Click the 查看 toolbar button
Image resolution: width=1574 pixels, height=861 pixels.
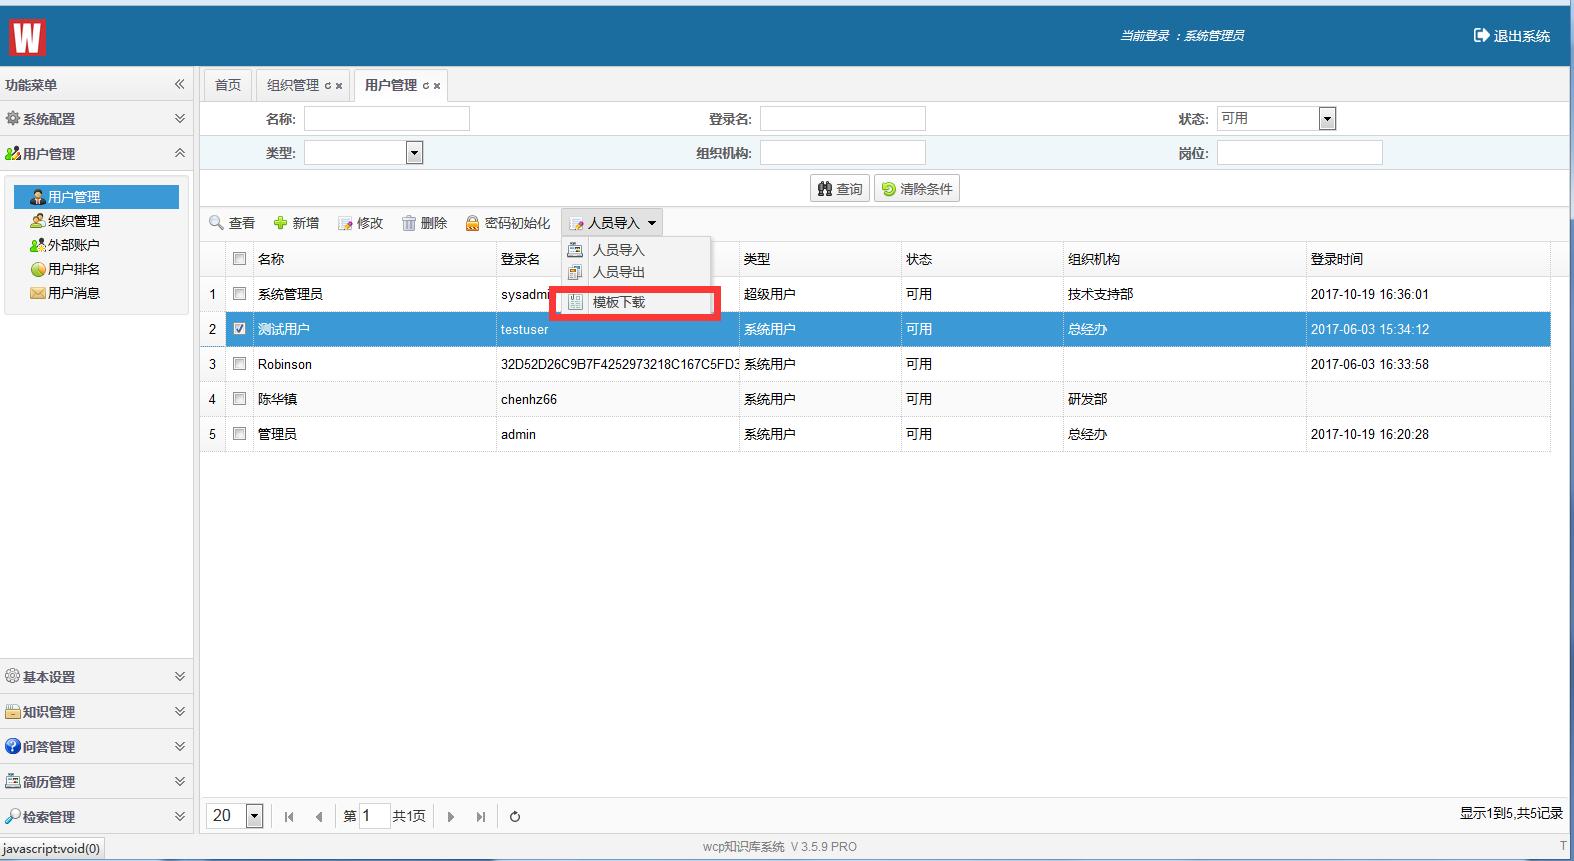click(x=232, y=223)
